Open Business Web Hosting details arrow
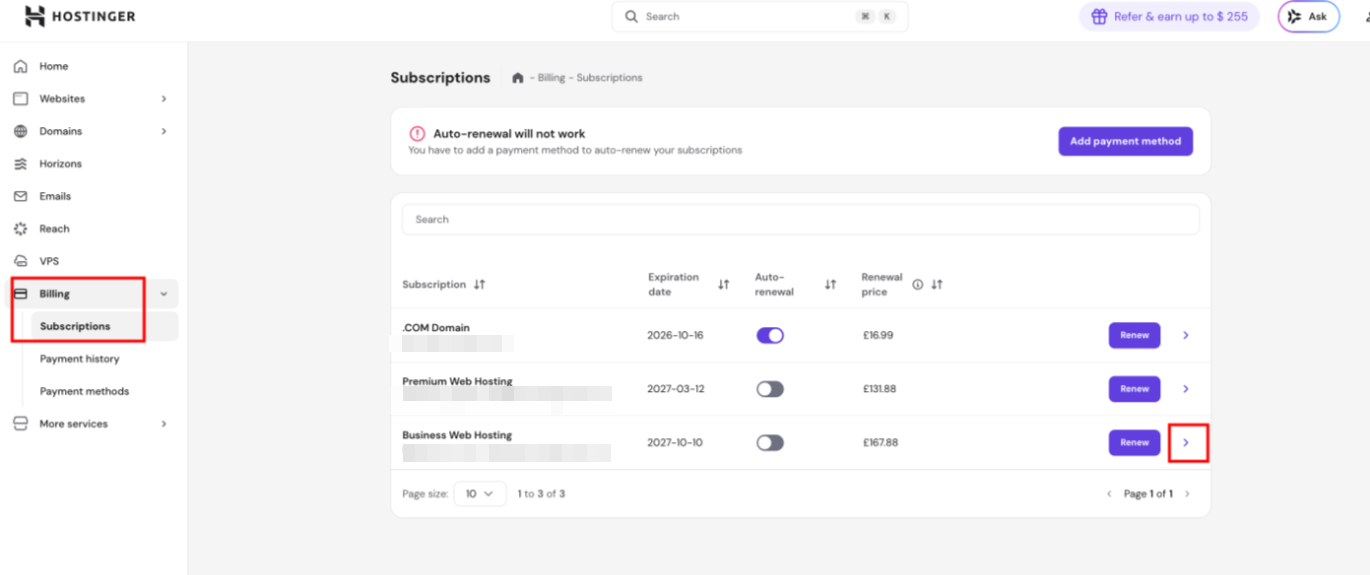Screen dimensions: 1370x575 [1187, 443]
